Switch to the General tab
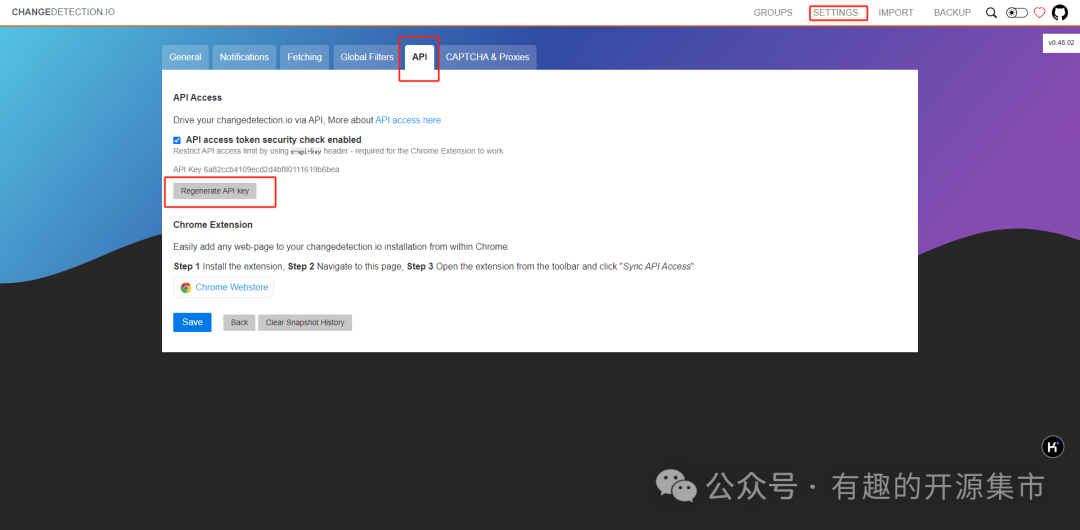 coord(185,57)
